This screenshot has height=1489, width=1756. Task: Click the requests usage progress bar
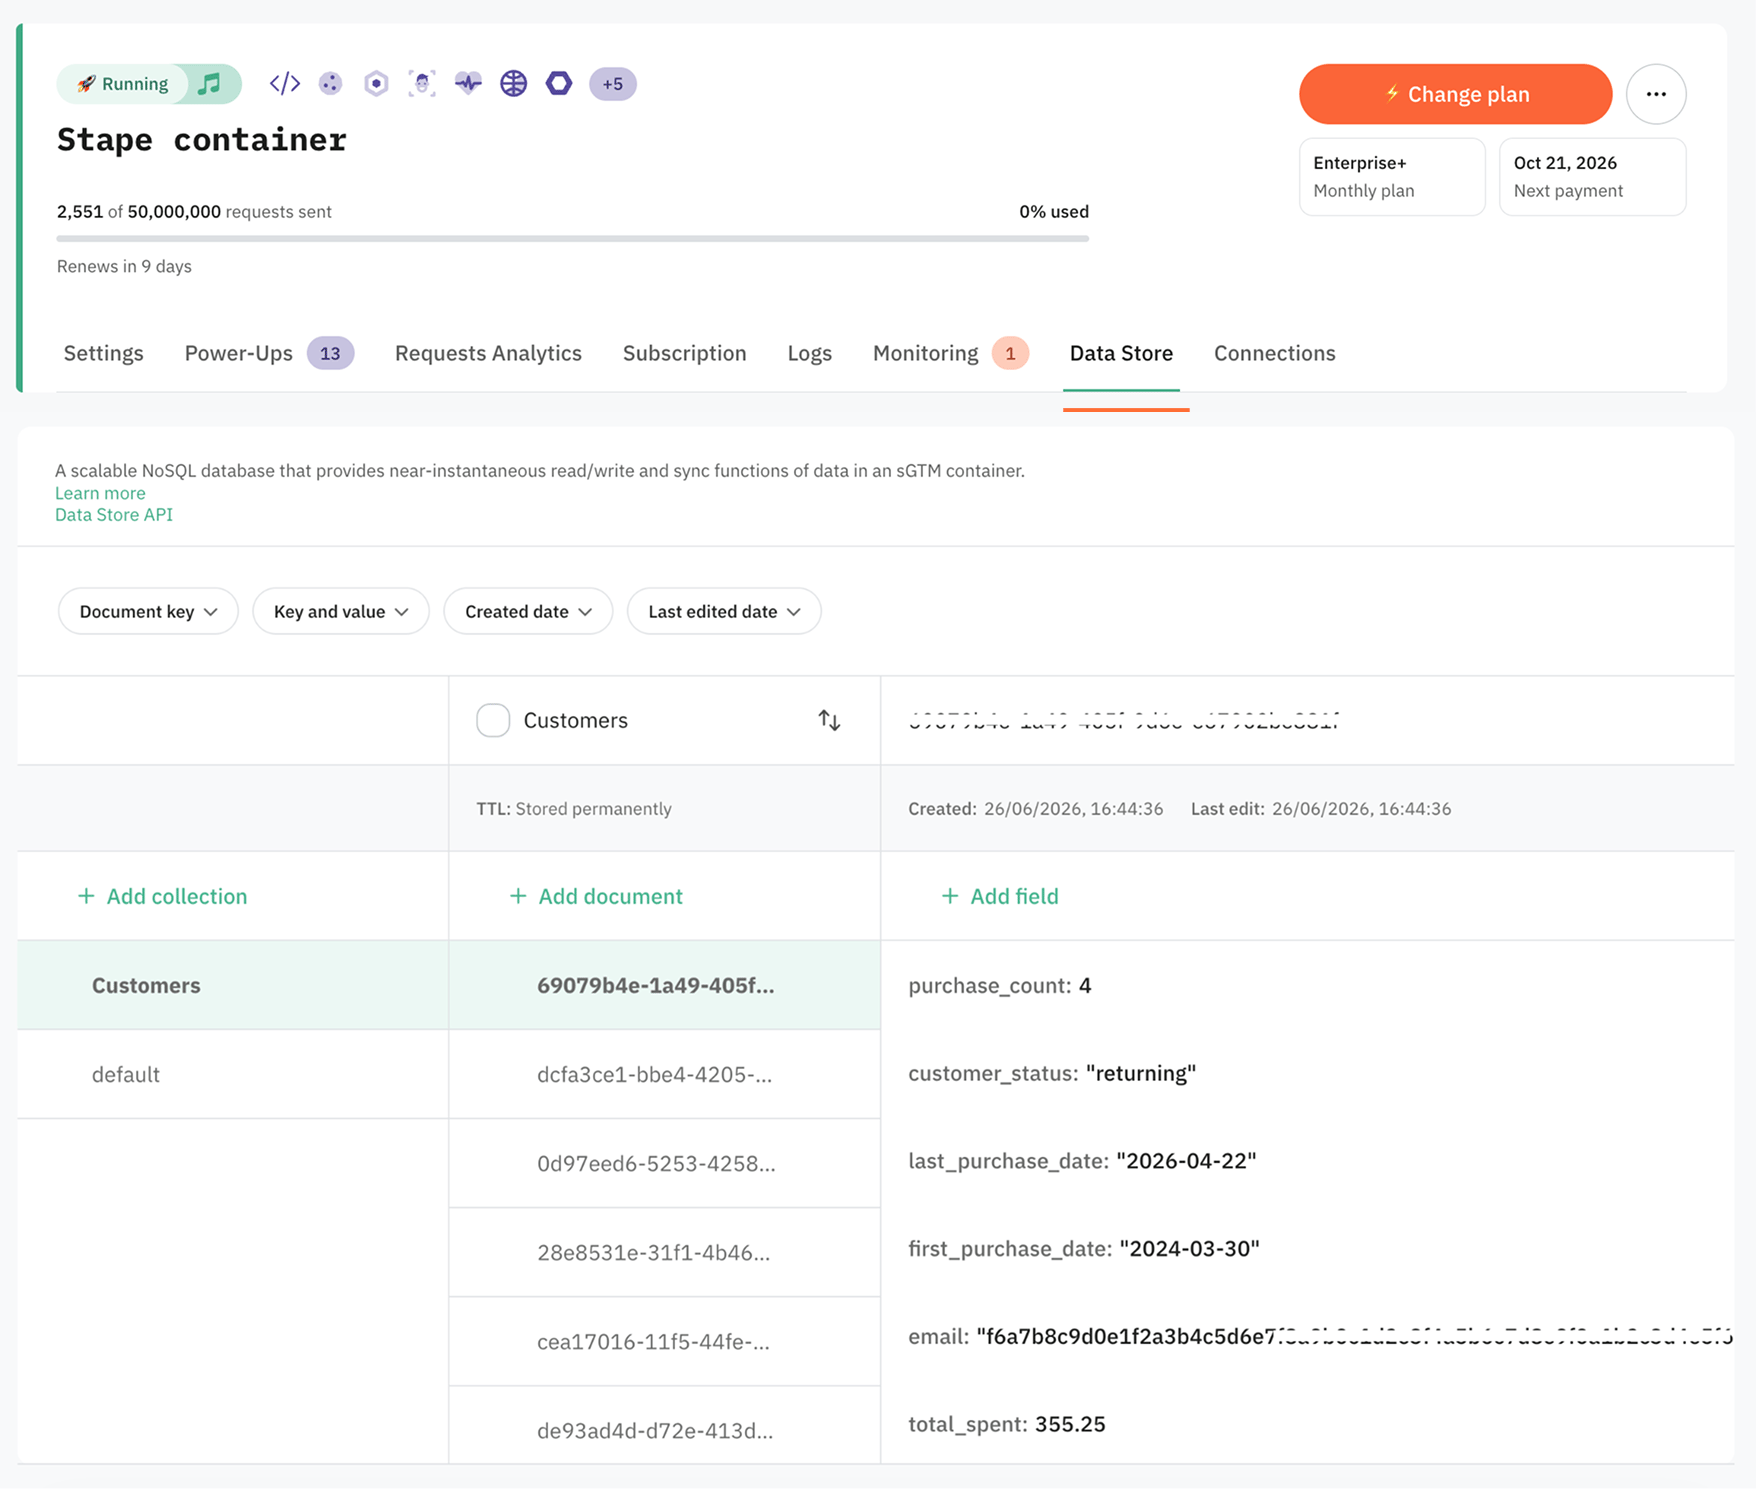pyautogui.click(x=573, y=239)
